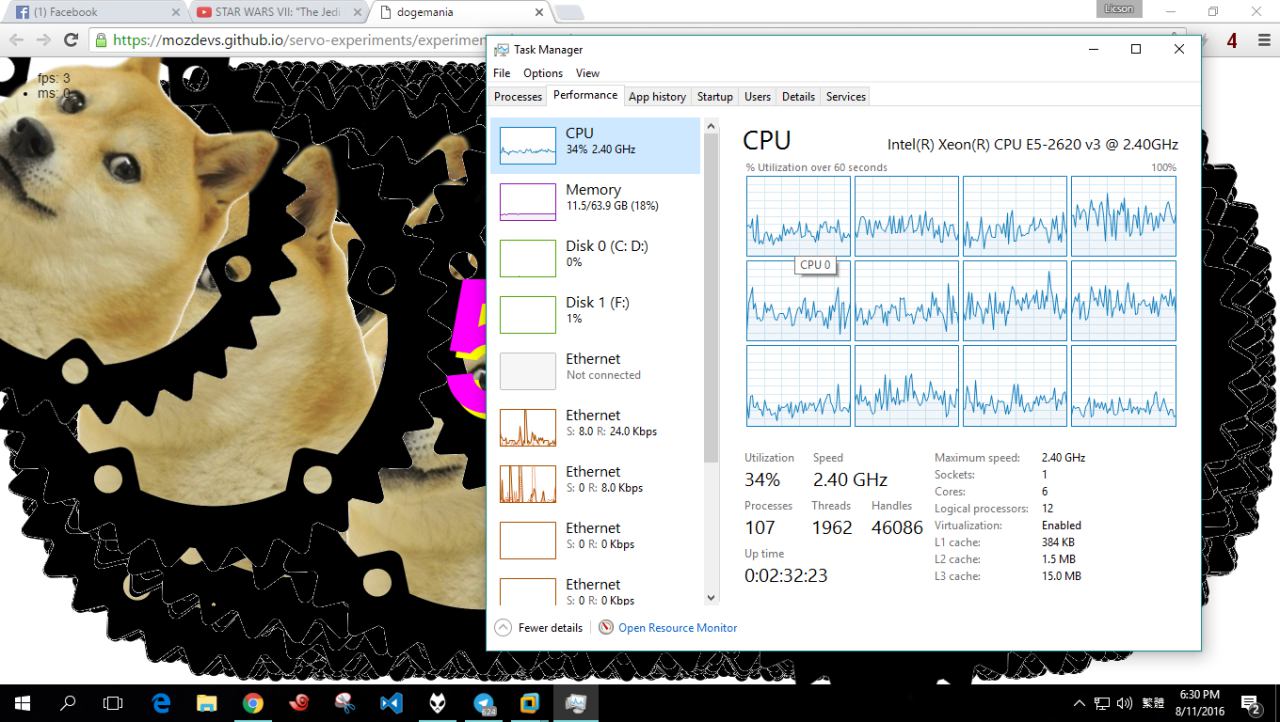Launch Visual Studio Code from taskbar
The image size is (1280, 722).
coord(391,703)
